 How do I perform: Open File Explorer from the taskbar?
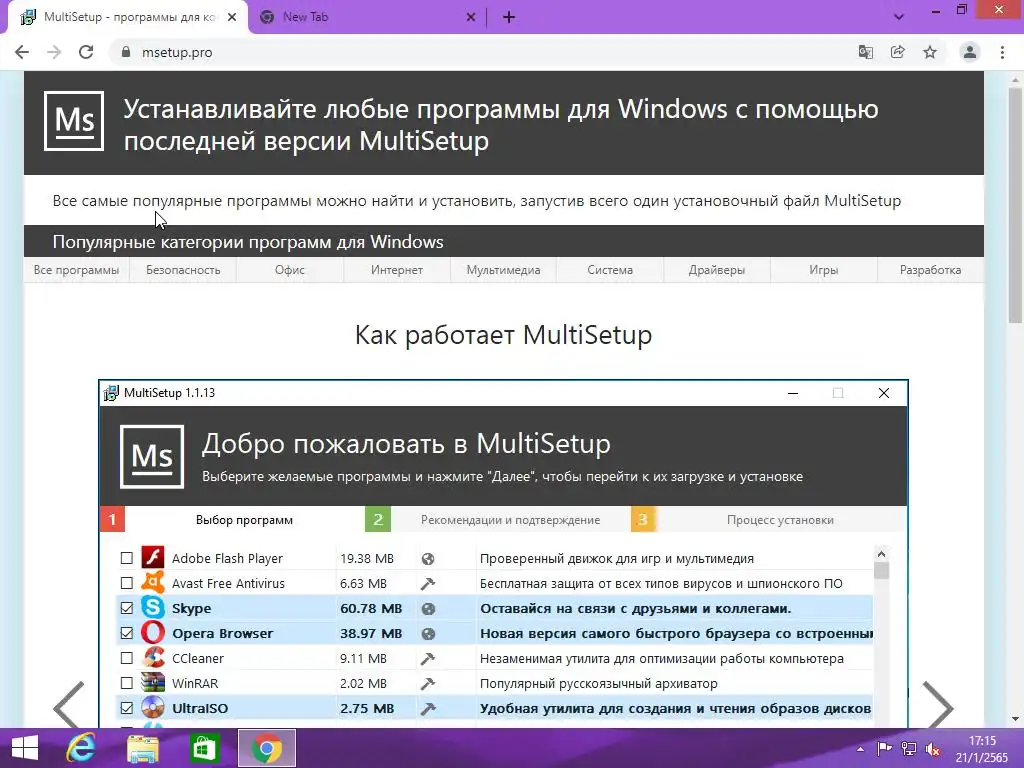(142, 748)
